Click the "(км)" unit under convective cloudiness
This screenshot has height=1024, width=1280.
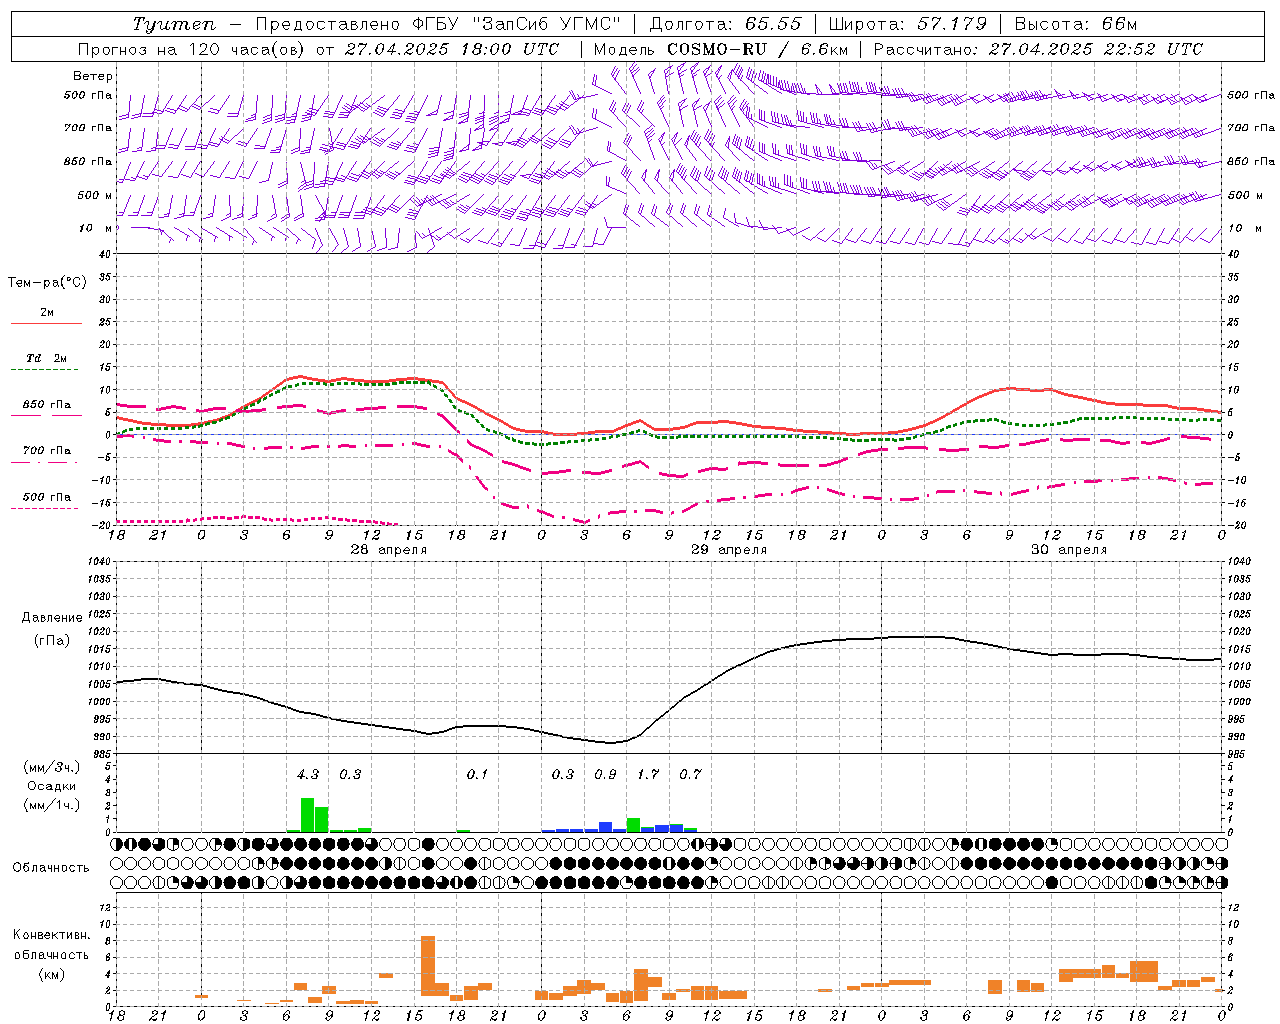51,974
